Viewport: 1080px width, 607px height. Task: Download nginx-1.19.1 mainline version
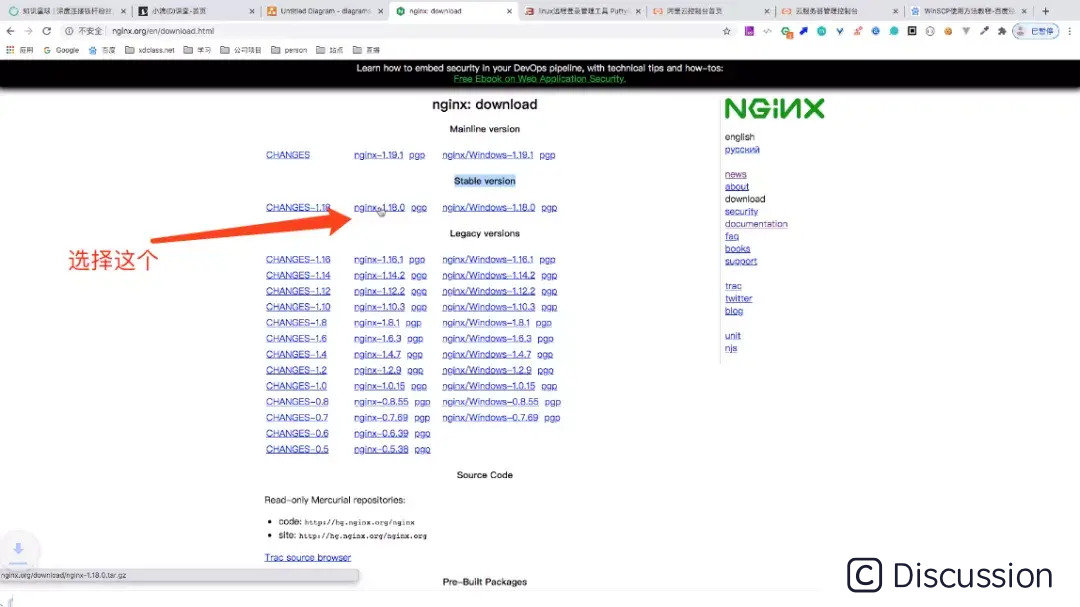tap(378, 155)
